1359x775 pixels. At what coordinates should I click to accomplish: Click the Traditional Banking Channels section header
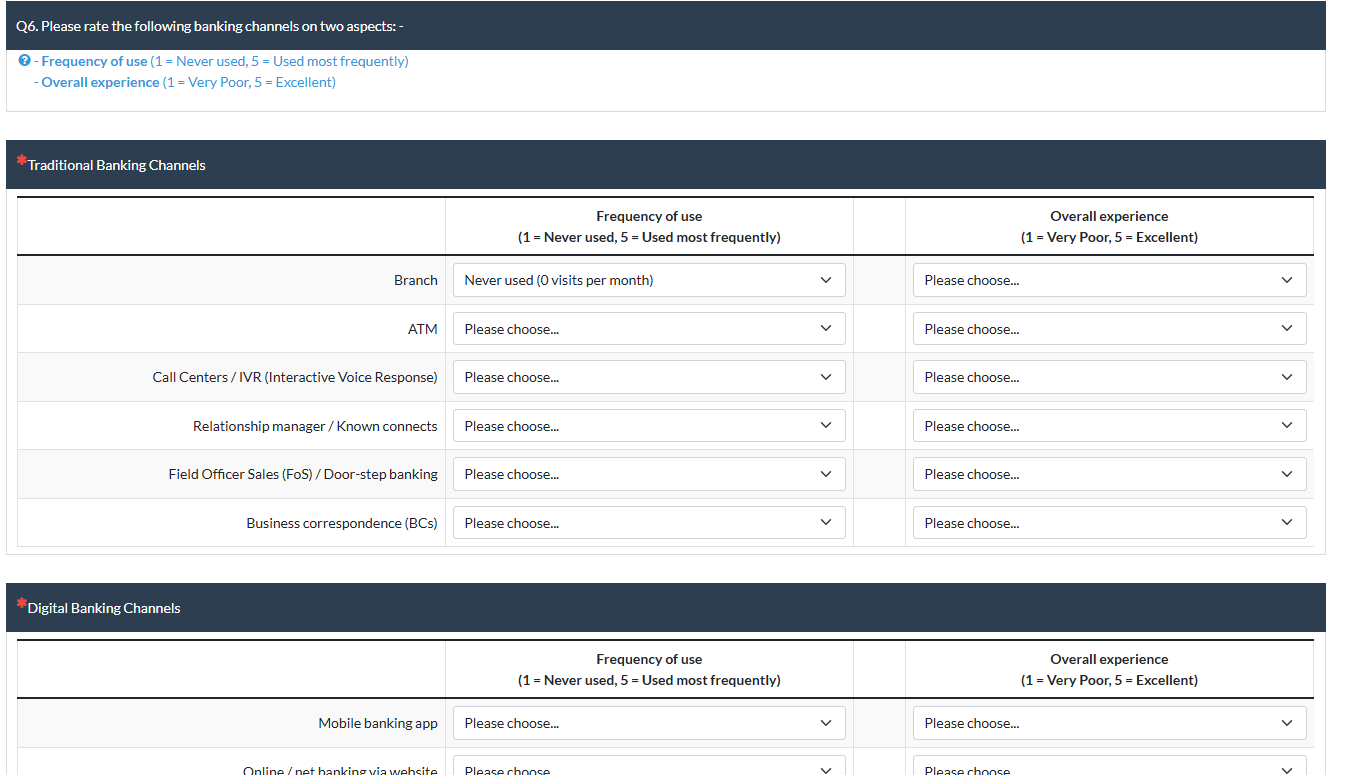point(116,165)
